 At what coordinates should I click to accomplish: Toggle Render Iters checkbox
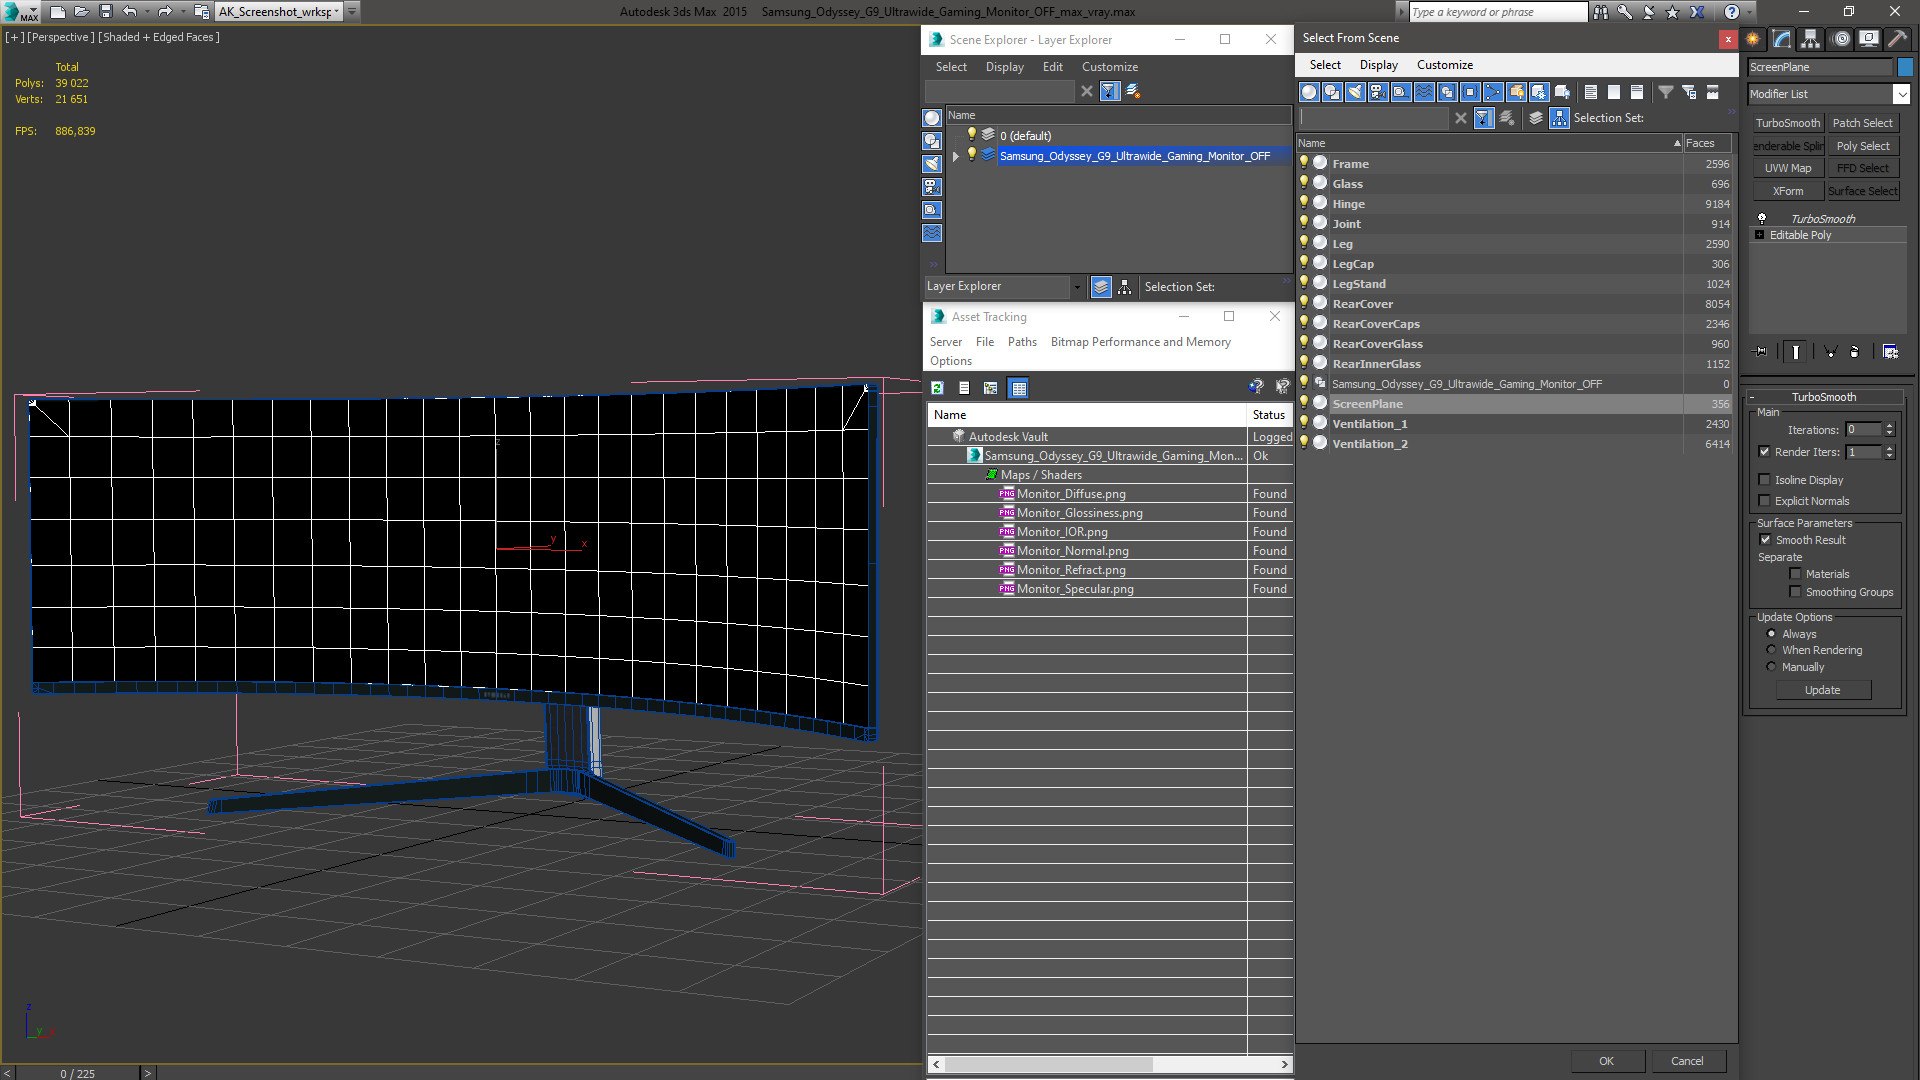coord(1764,452)
